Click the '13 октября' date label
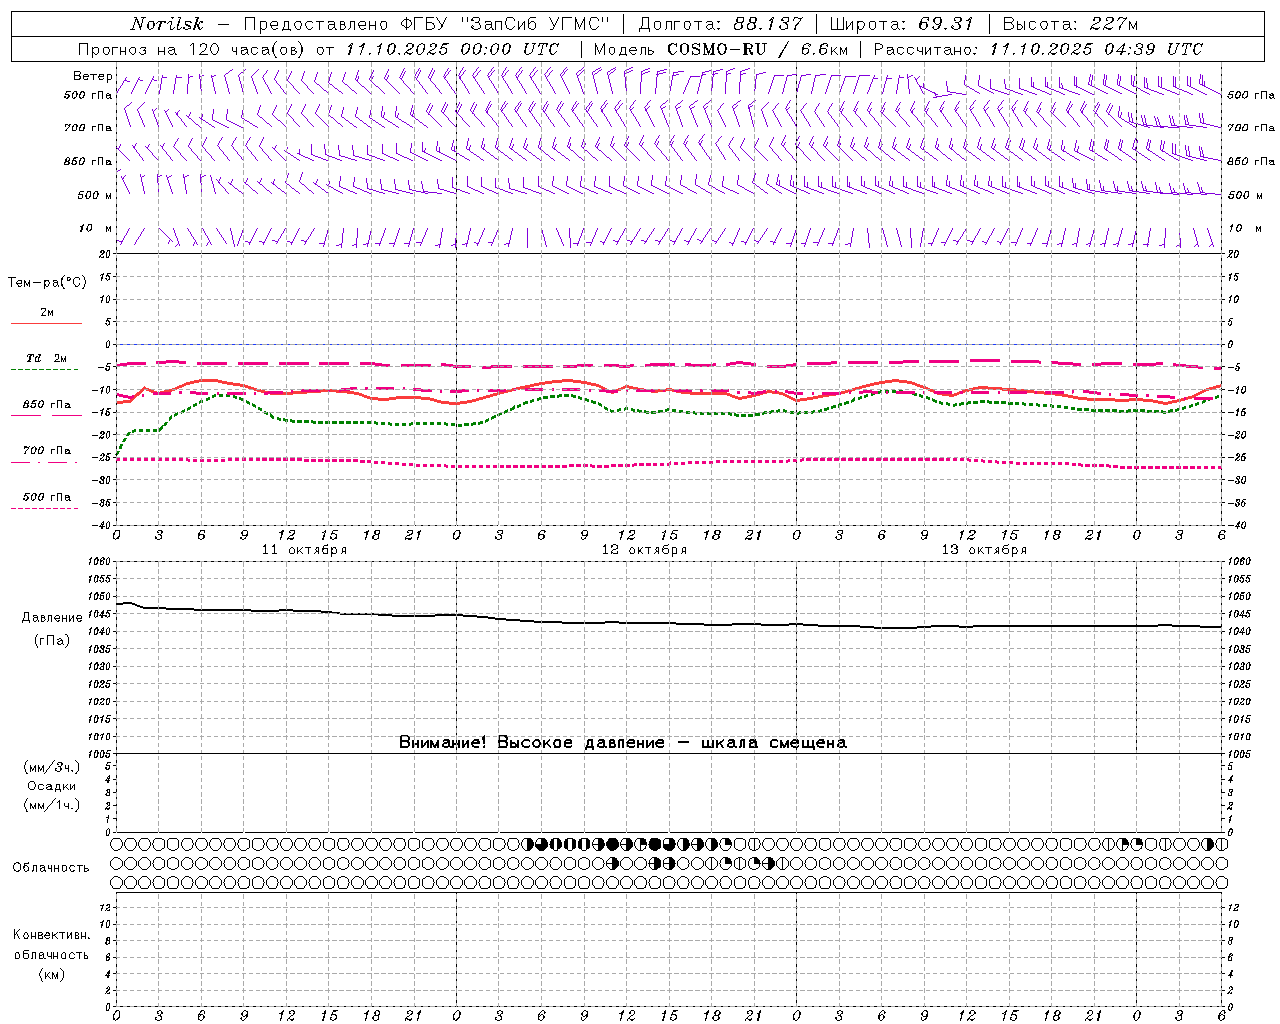 click(x=984, y=550)
